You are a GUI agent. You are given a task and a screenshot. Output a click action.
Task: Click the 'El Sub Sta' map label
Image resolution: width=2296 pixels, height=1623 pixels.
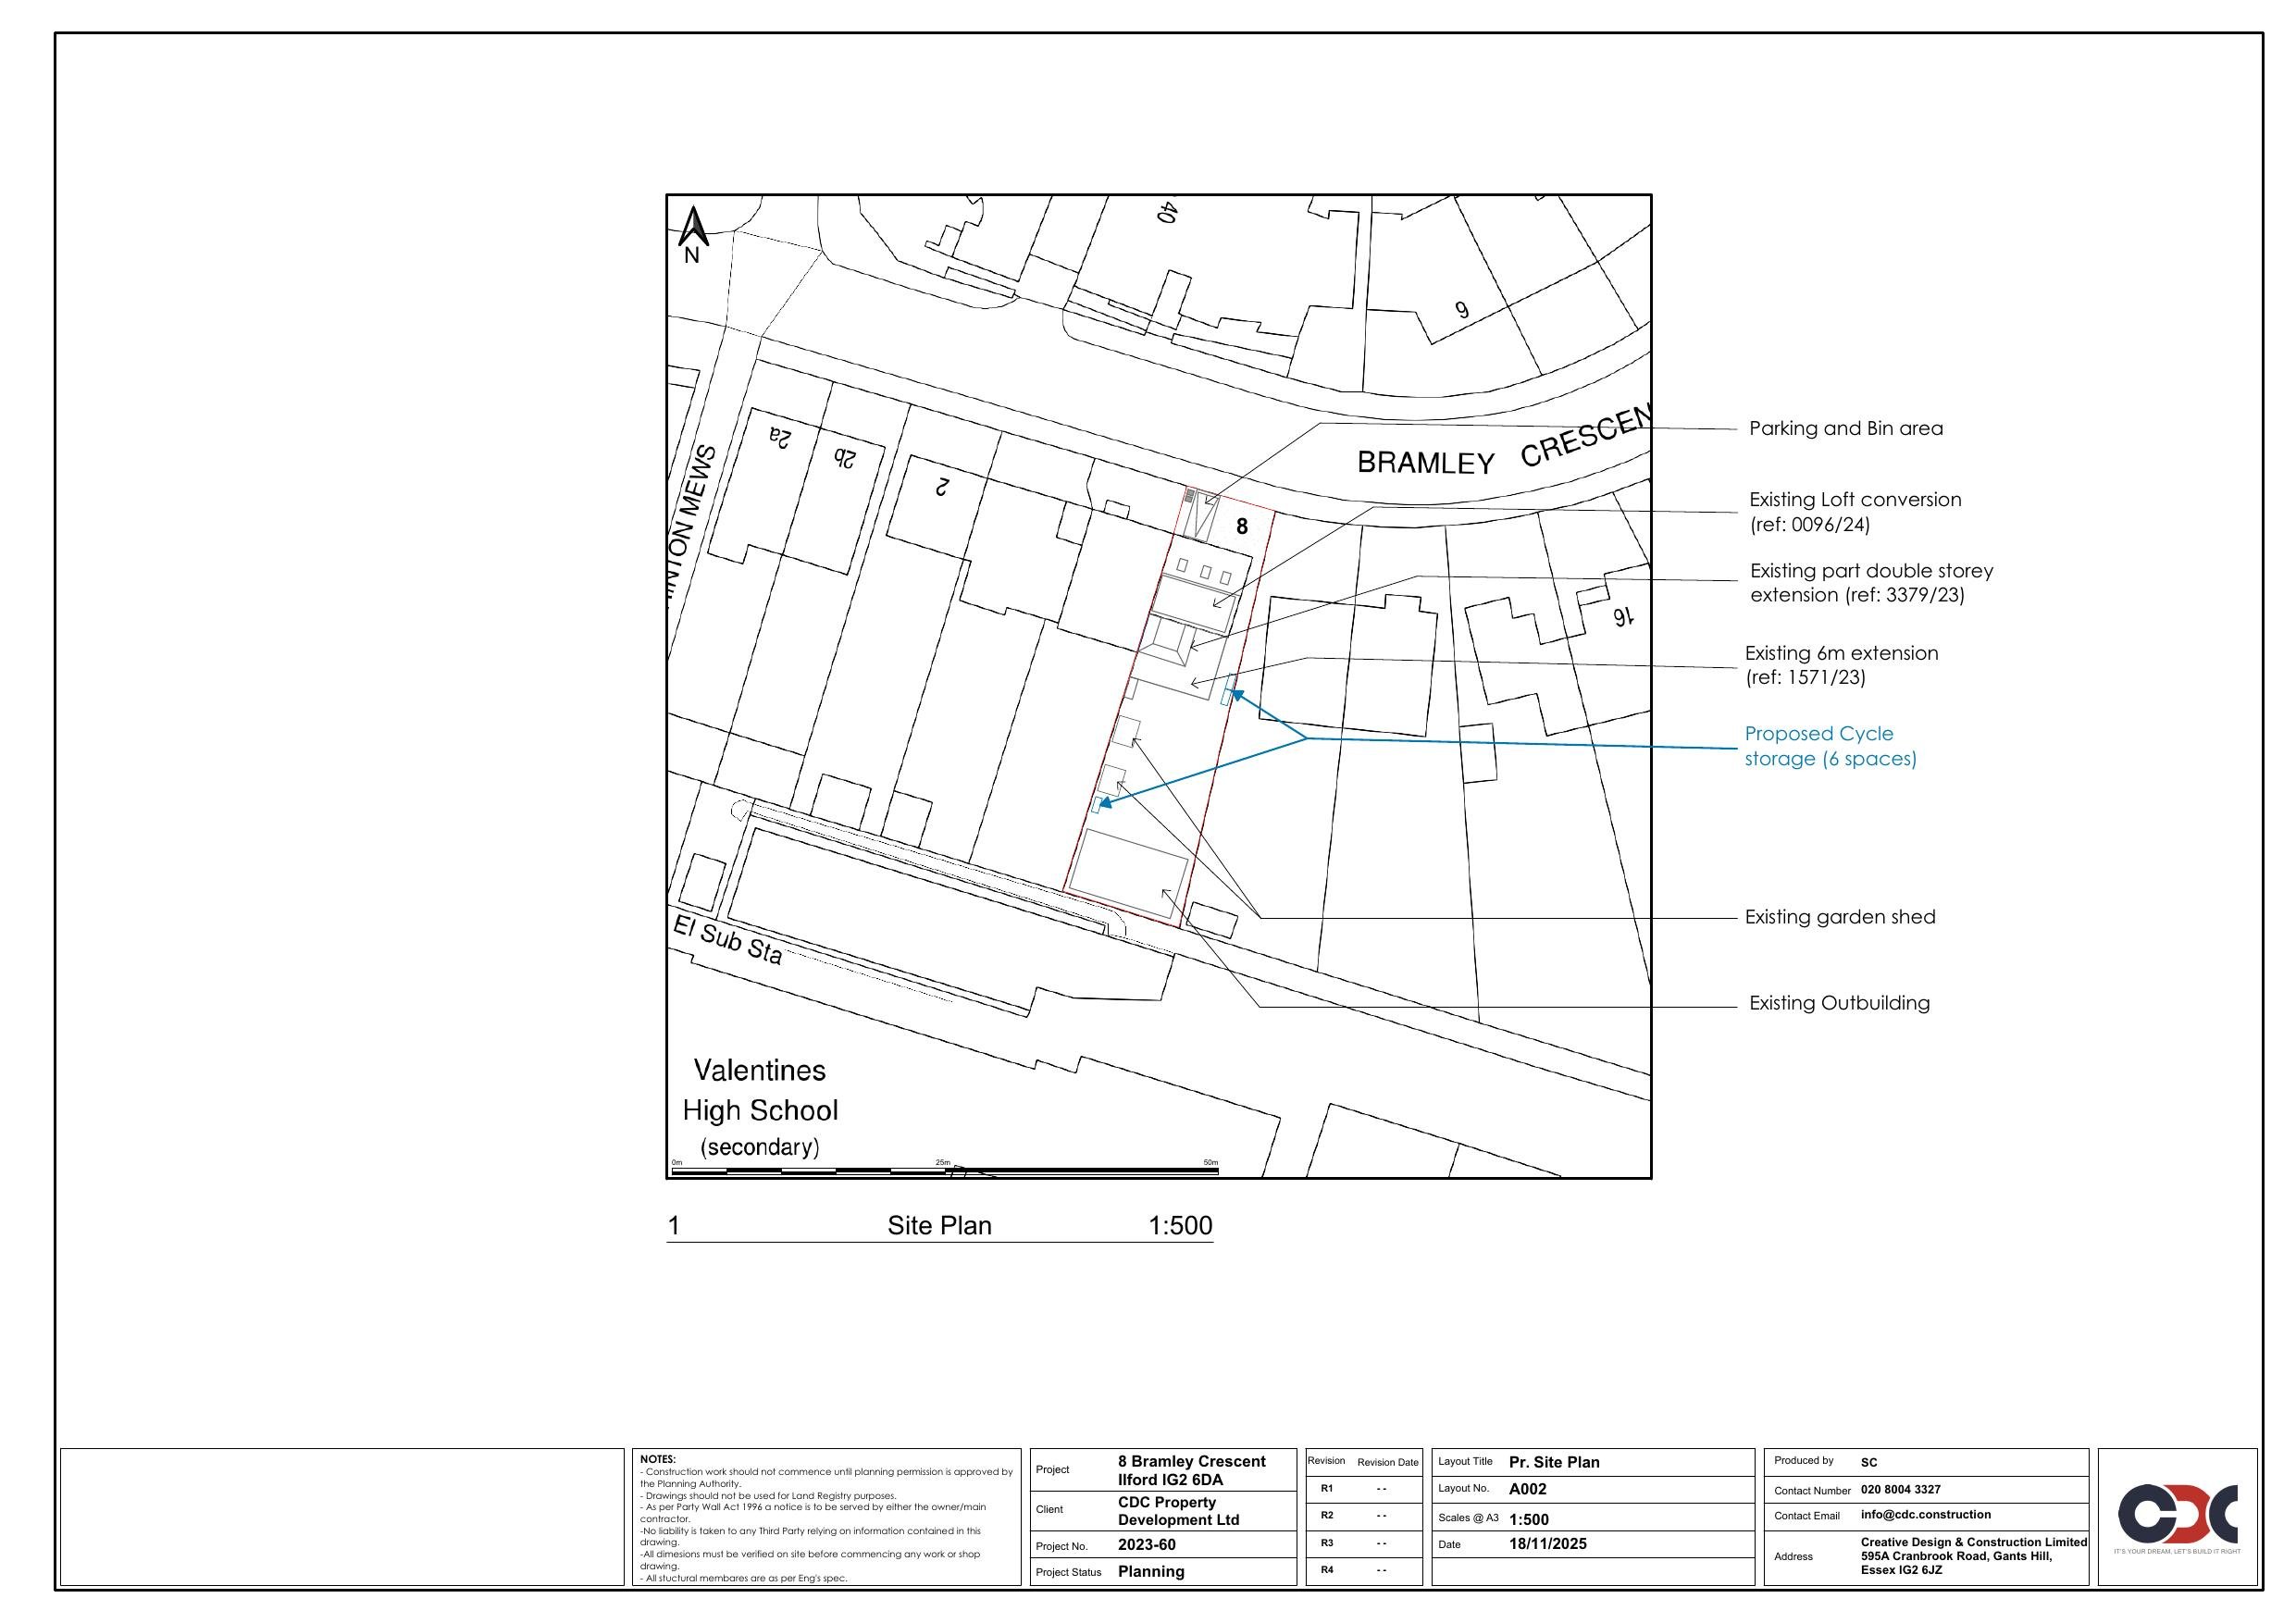coord(727,940)
